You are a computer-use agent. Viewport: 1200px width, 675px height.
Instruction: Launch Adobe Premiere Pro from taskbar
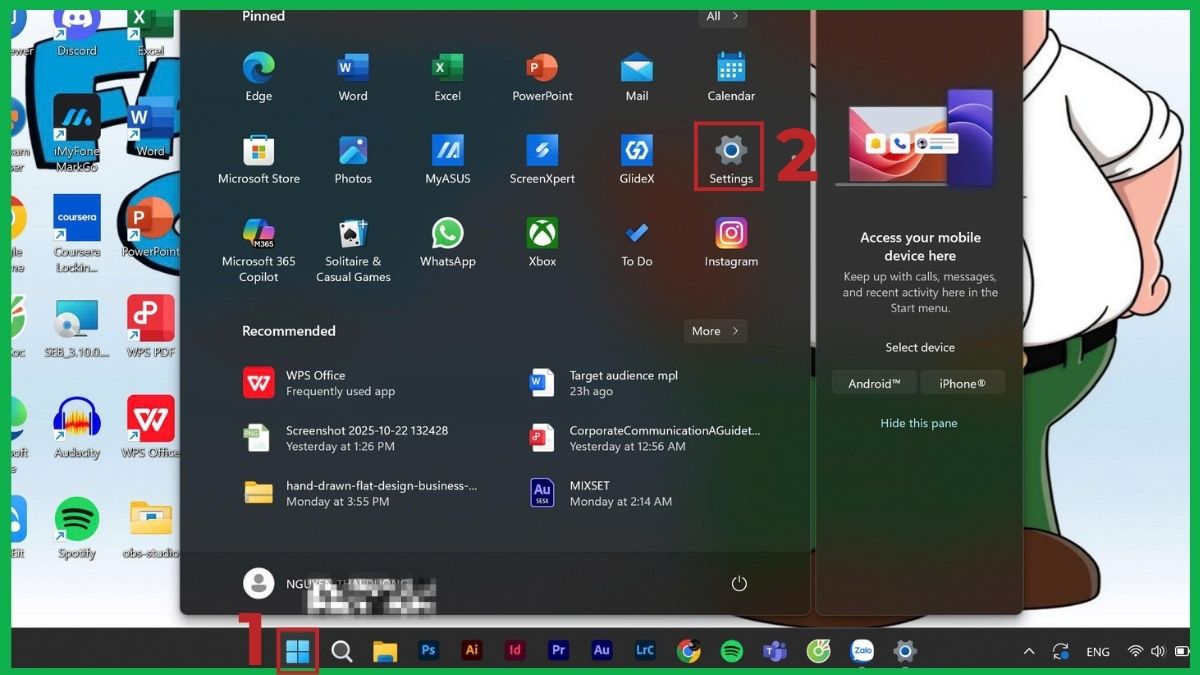[558, 650]
